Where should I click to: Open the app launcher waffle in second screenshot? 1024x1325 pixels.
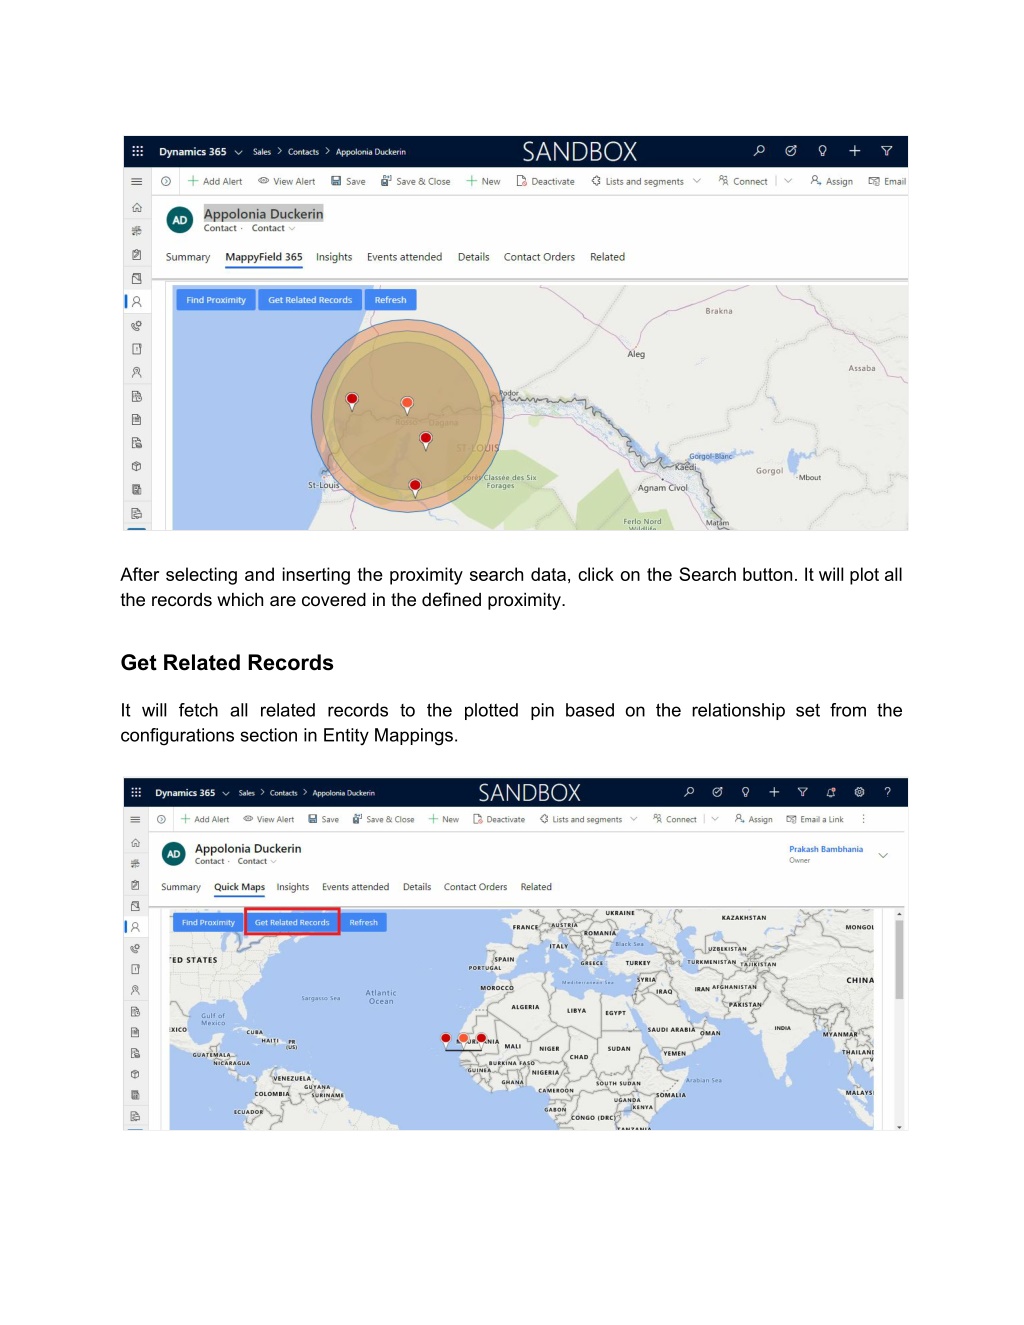pos(136,792)
